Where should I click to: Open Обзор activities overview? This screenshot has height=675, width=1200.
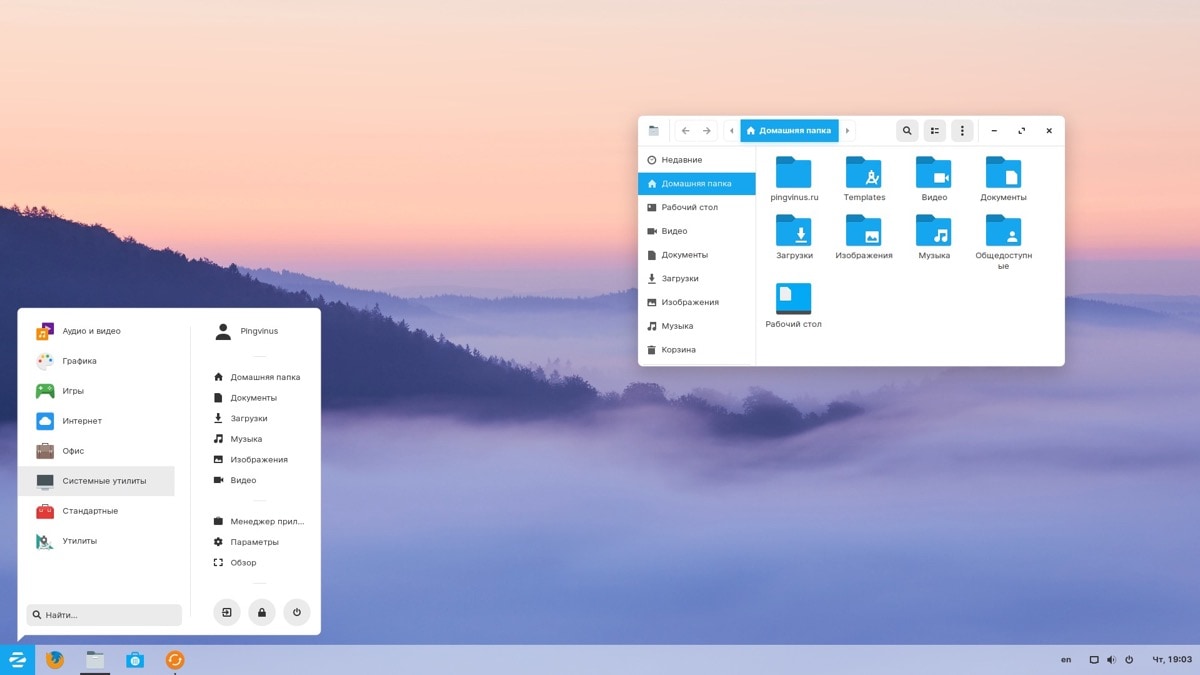(236, 563)
